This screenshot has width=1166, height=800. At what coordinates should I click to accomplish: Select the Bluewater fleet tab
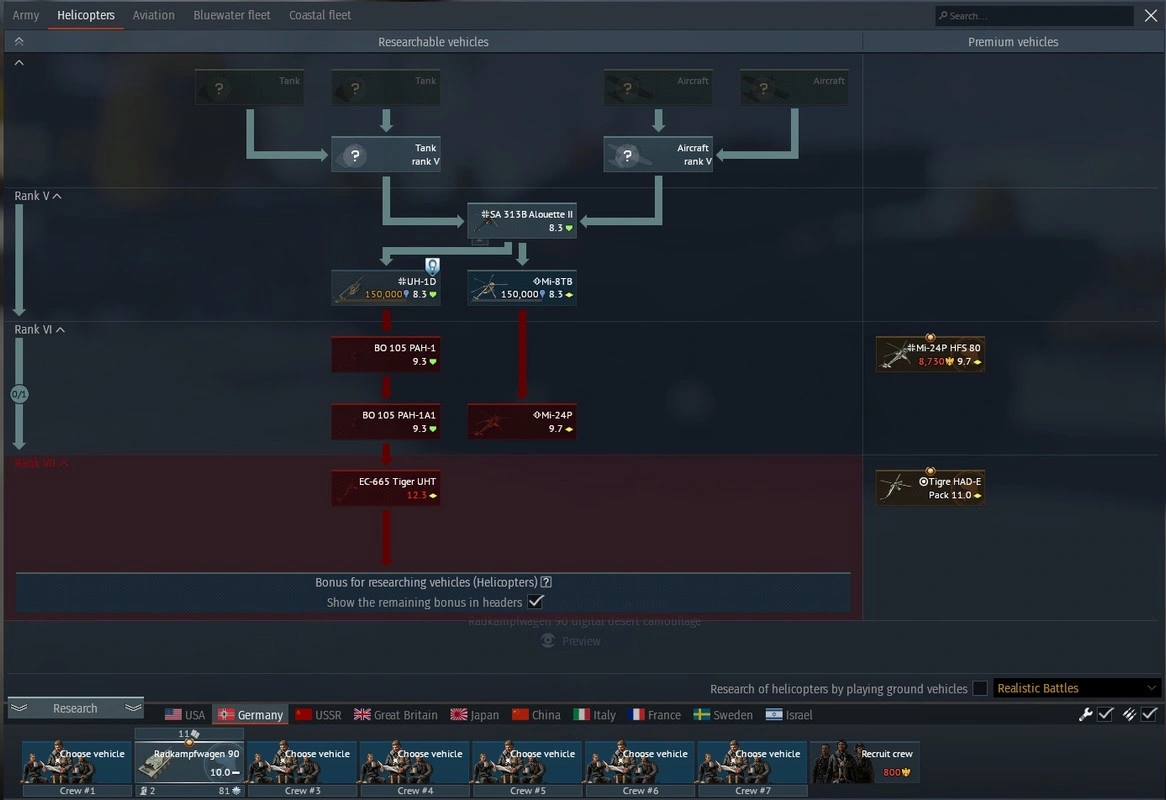231,15
